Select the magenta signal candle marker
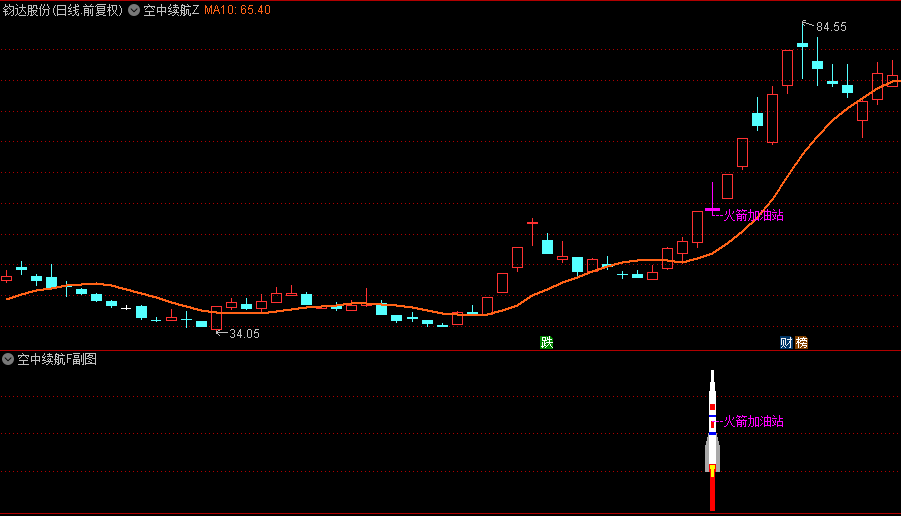The width and height of the screenshot is (901, 516). (x=713, y=199)
